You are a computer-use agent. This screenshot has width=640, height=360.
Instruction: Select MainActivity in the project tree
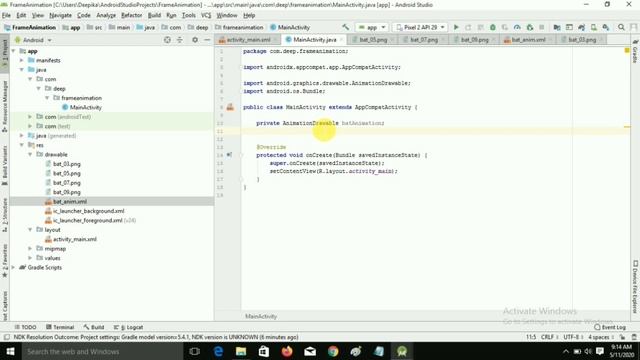85,107
